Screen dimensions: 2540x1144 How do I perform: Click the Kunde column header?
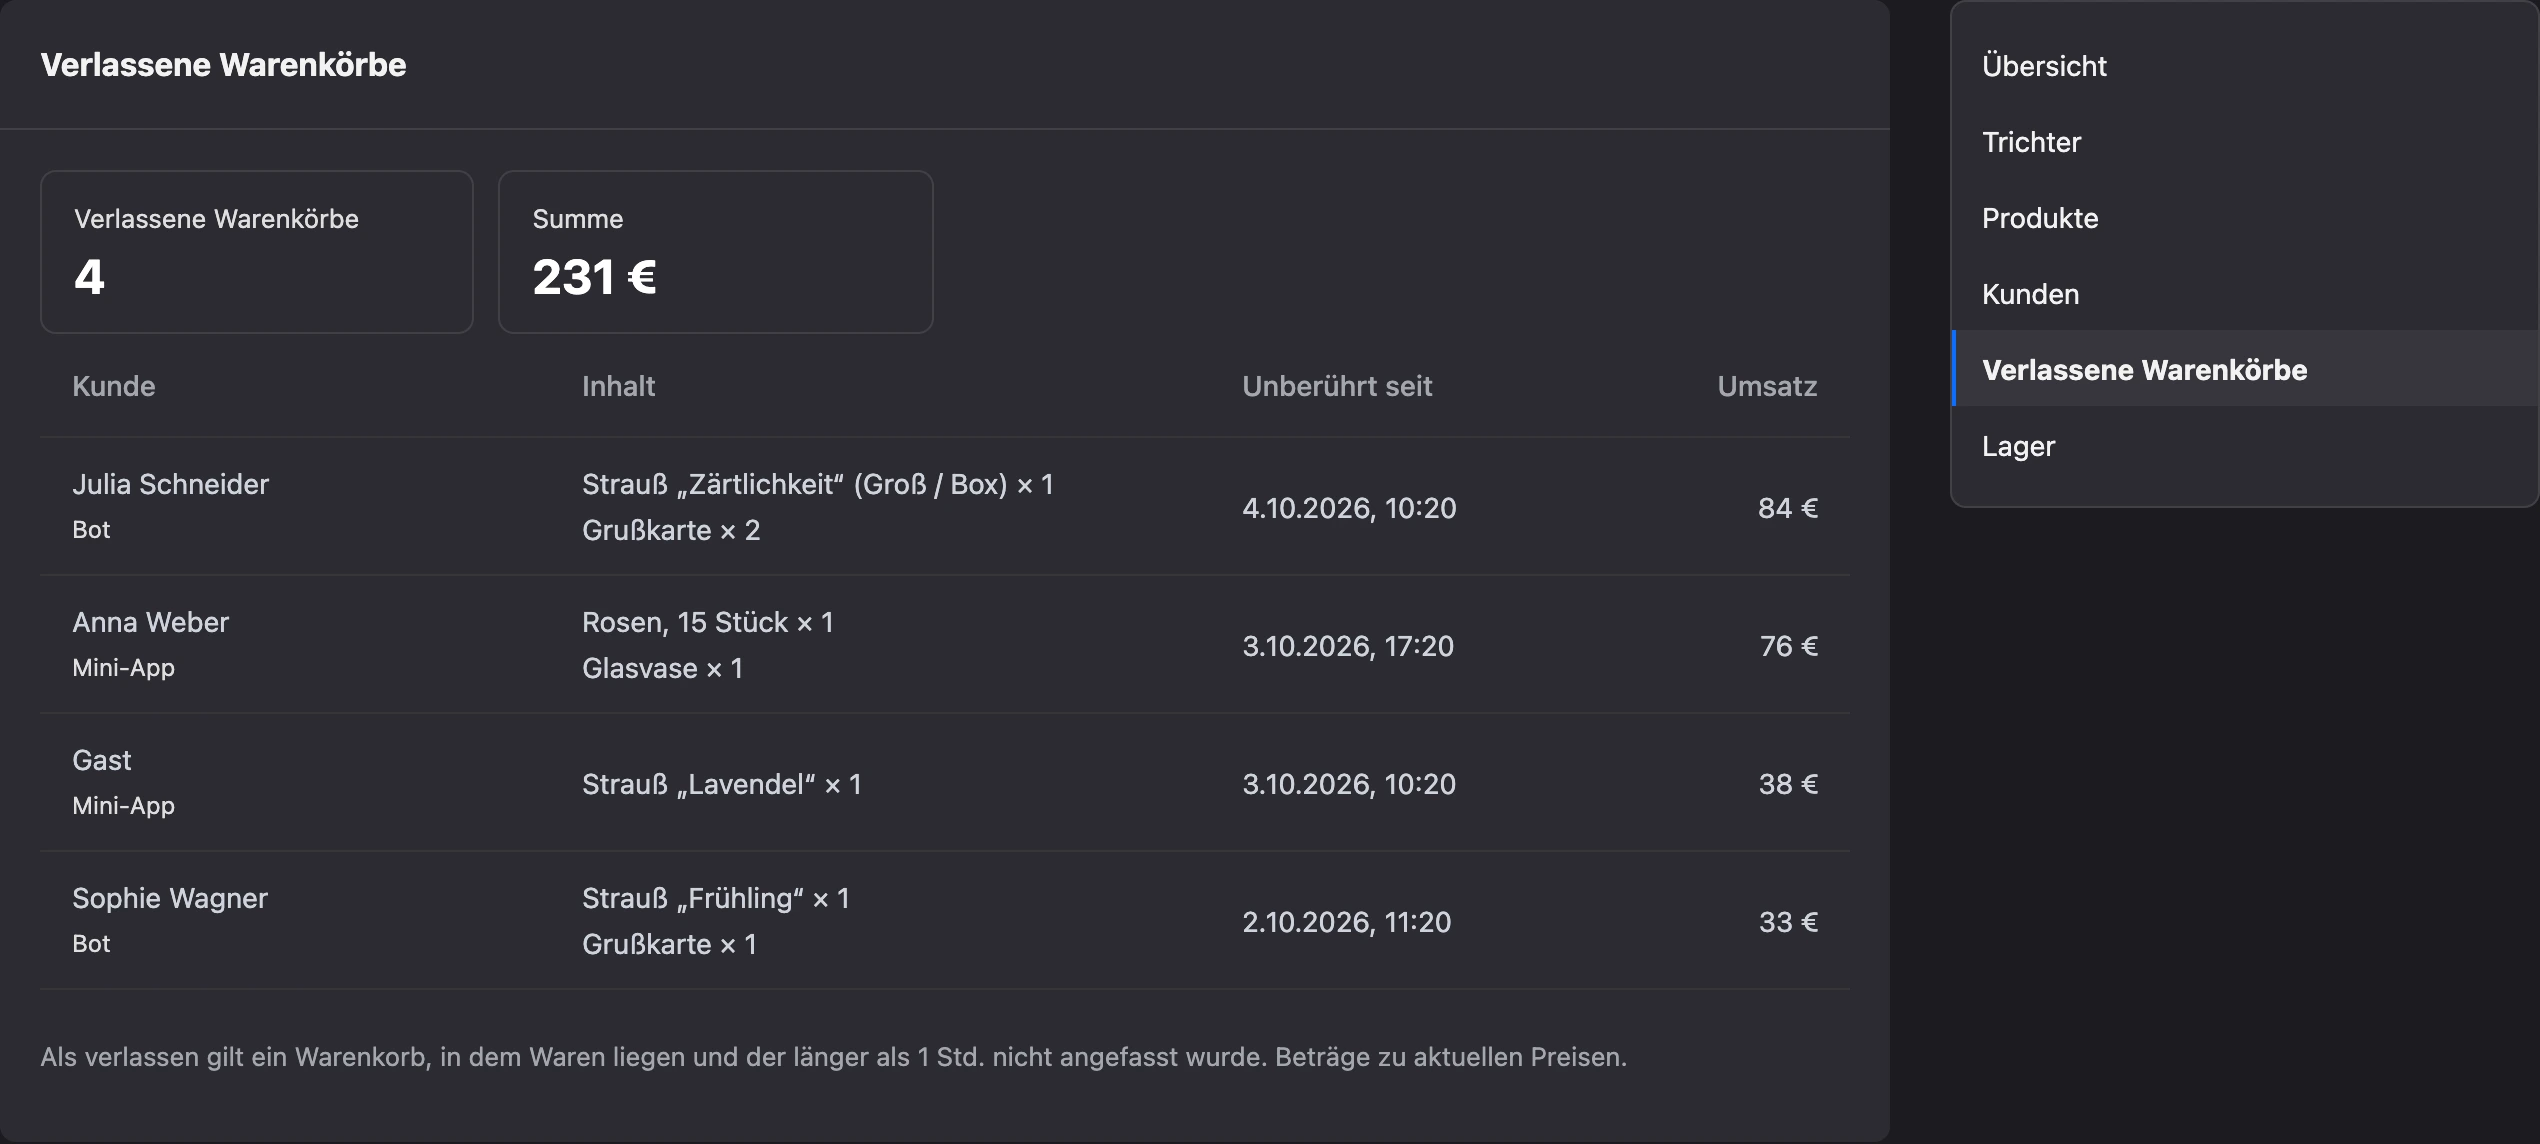click(x=114, y=386)
